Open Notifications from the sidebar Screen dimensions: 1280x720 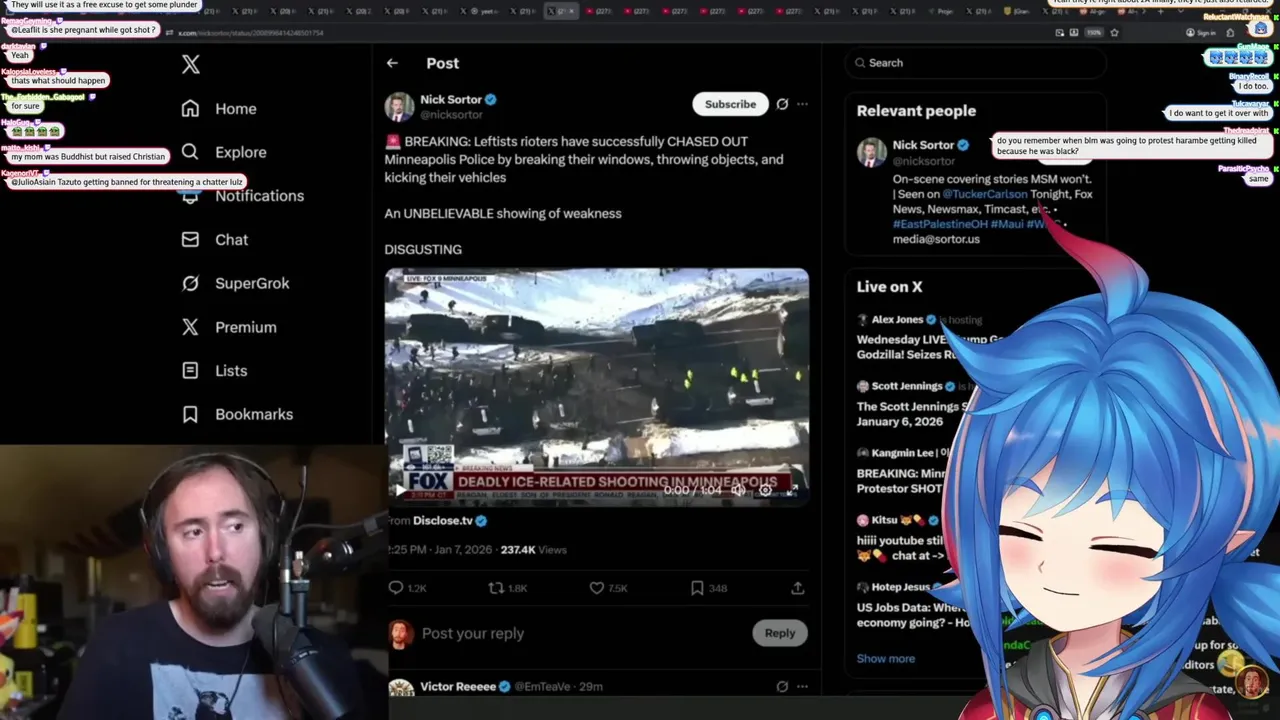[x=243, y=196]
